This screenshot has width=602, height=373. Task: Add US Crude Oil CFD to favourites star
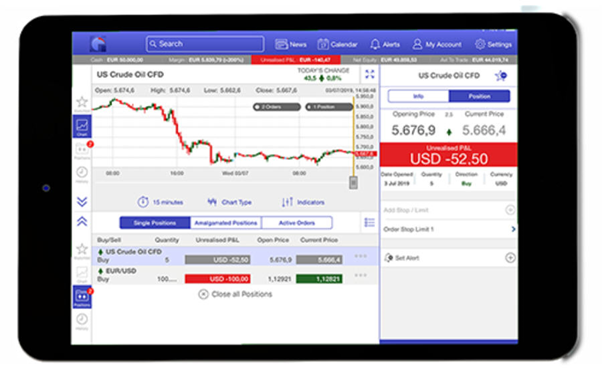[x=501, y=76]
